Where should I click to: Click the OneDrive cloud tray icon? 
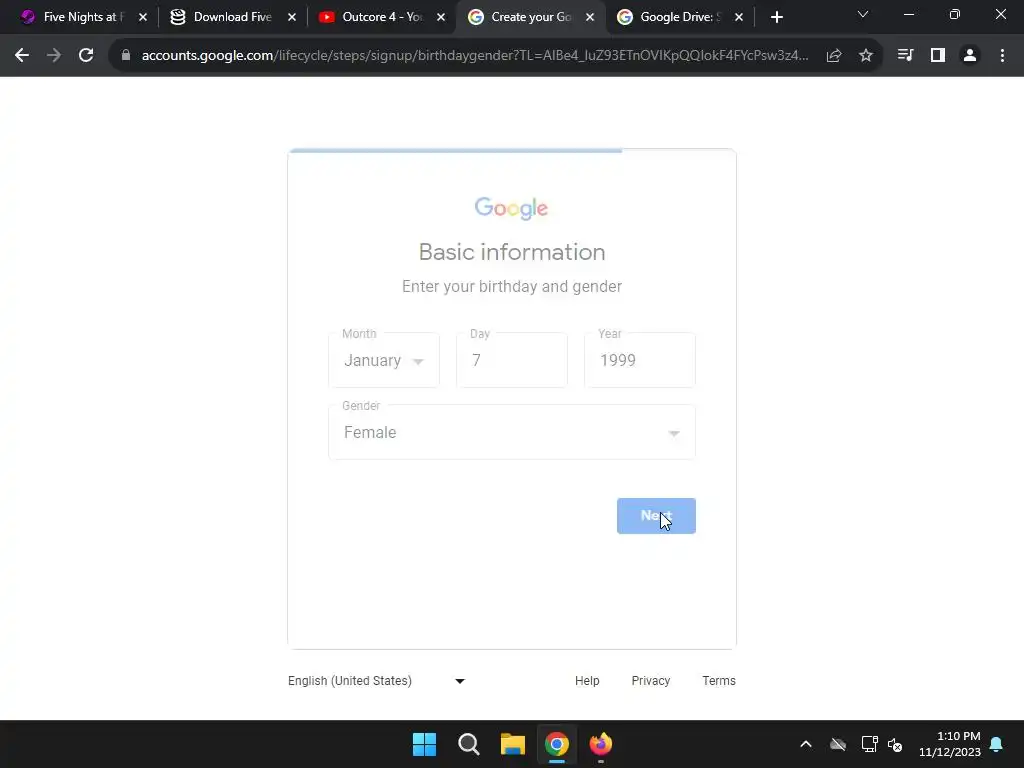coord(838,744)
